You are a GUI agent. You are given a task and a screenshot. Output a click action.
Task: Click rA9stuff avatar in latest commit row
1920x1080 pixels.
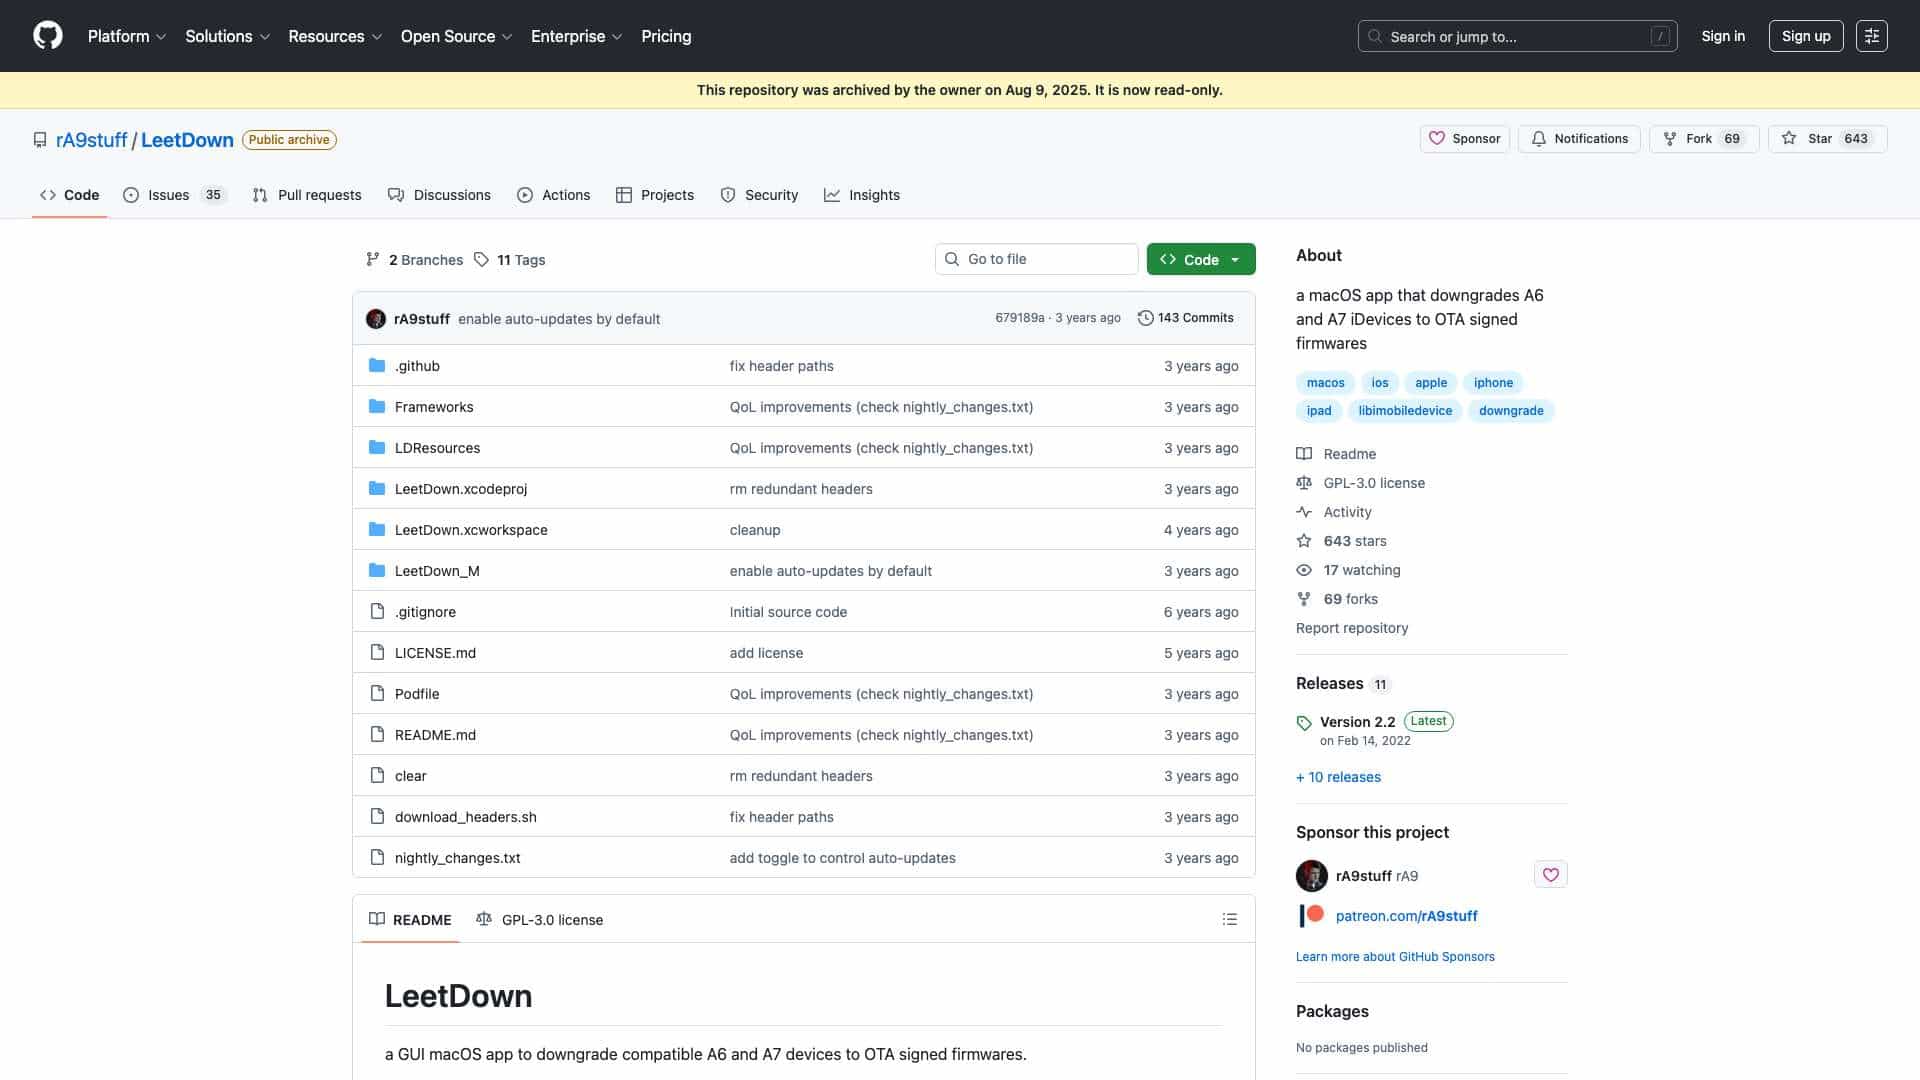click(376, 319)
